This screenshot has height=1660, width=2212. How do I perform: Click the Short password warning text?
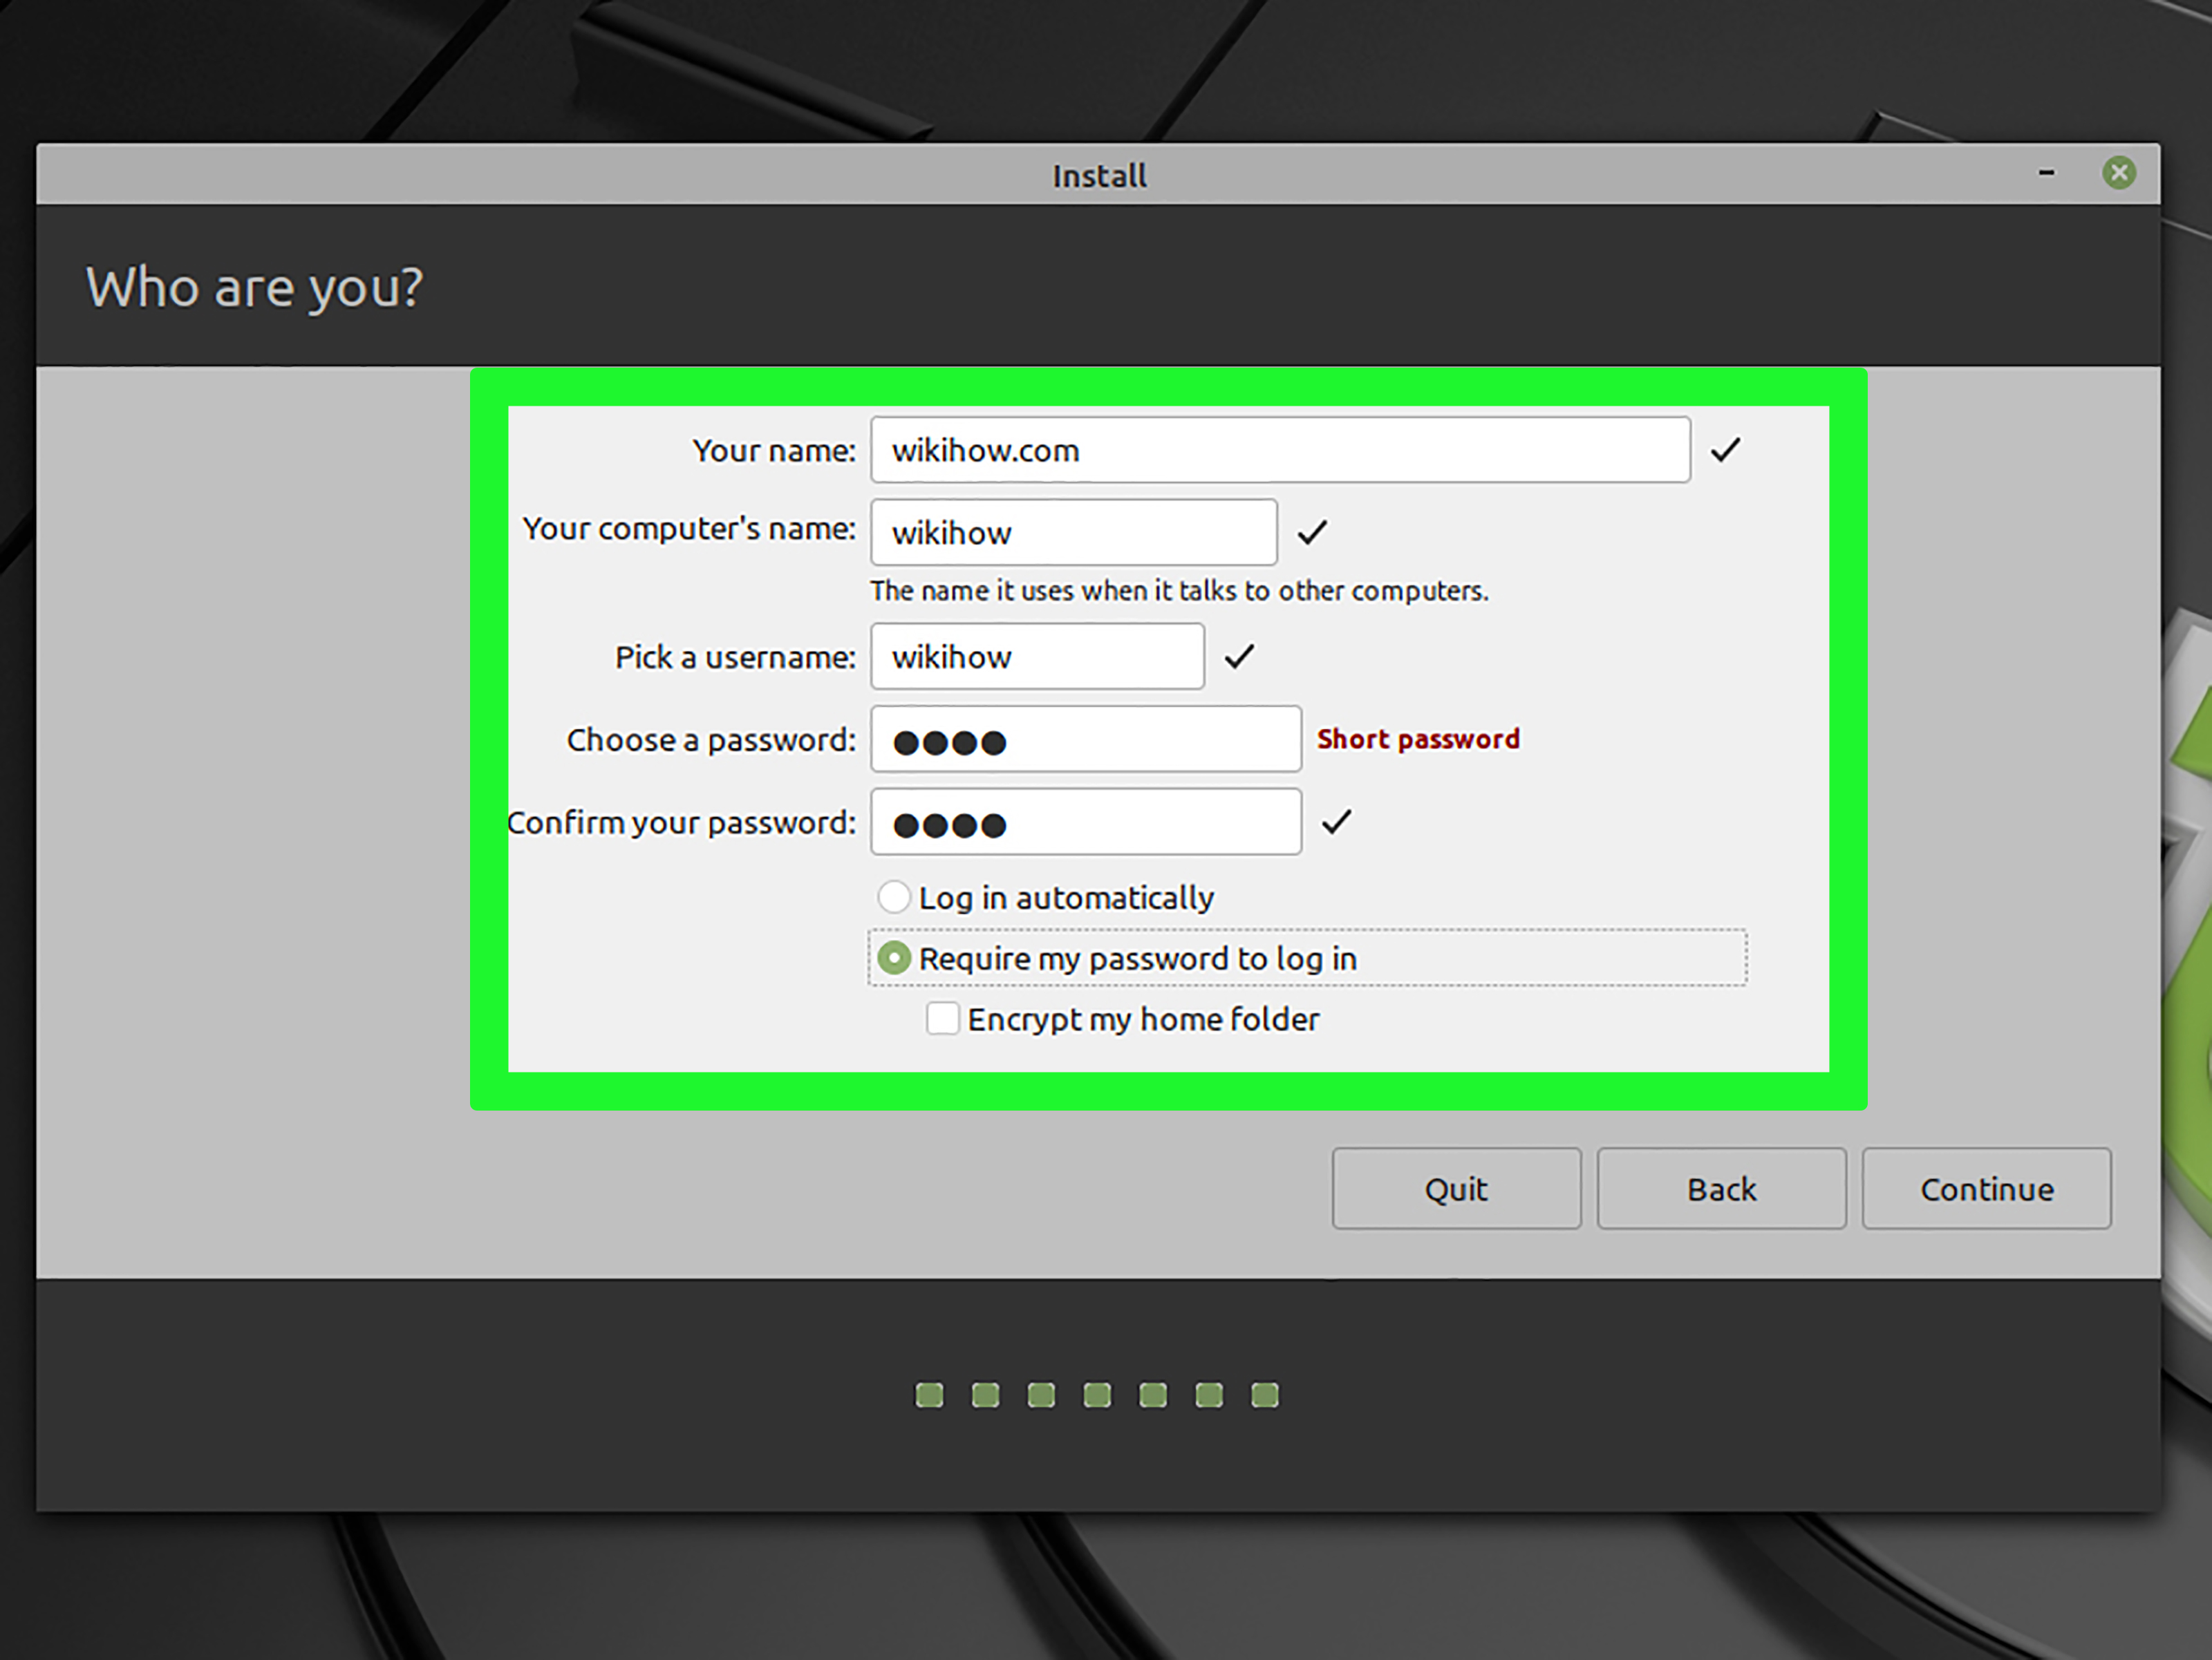point(1418,739)
